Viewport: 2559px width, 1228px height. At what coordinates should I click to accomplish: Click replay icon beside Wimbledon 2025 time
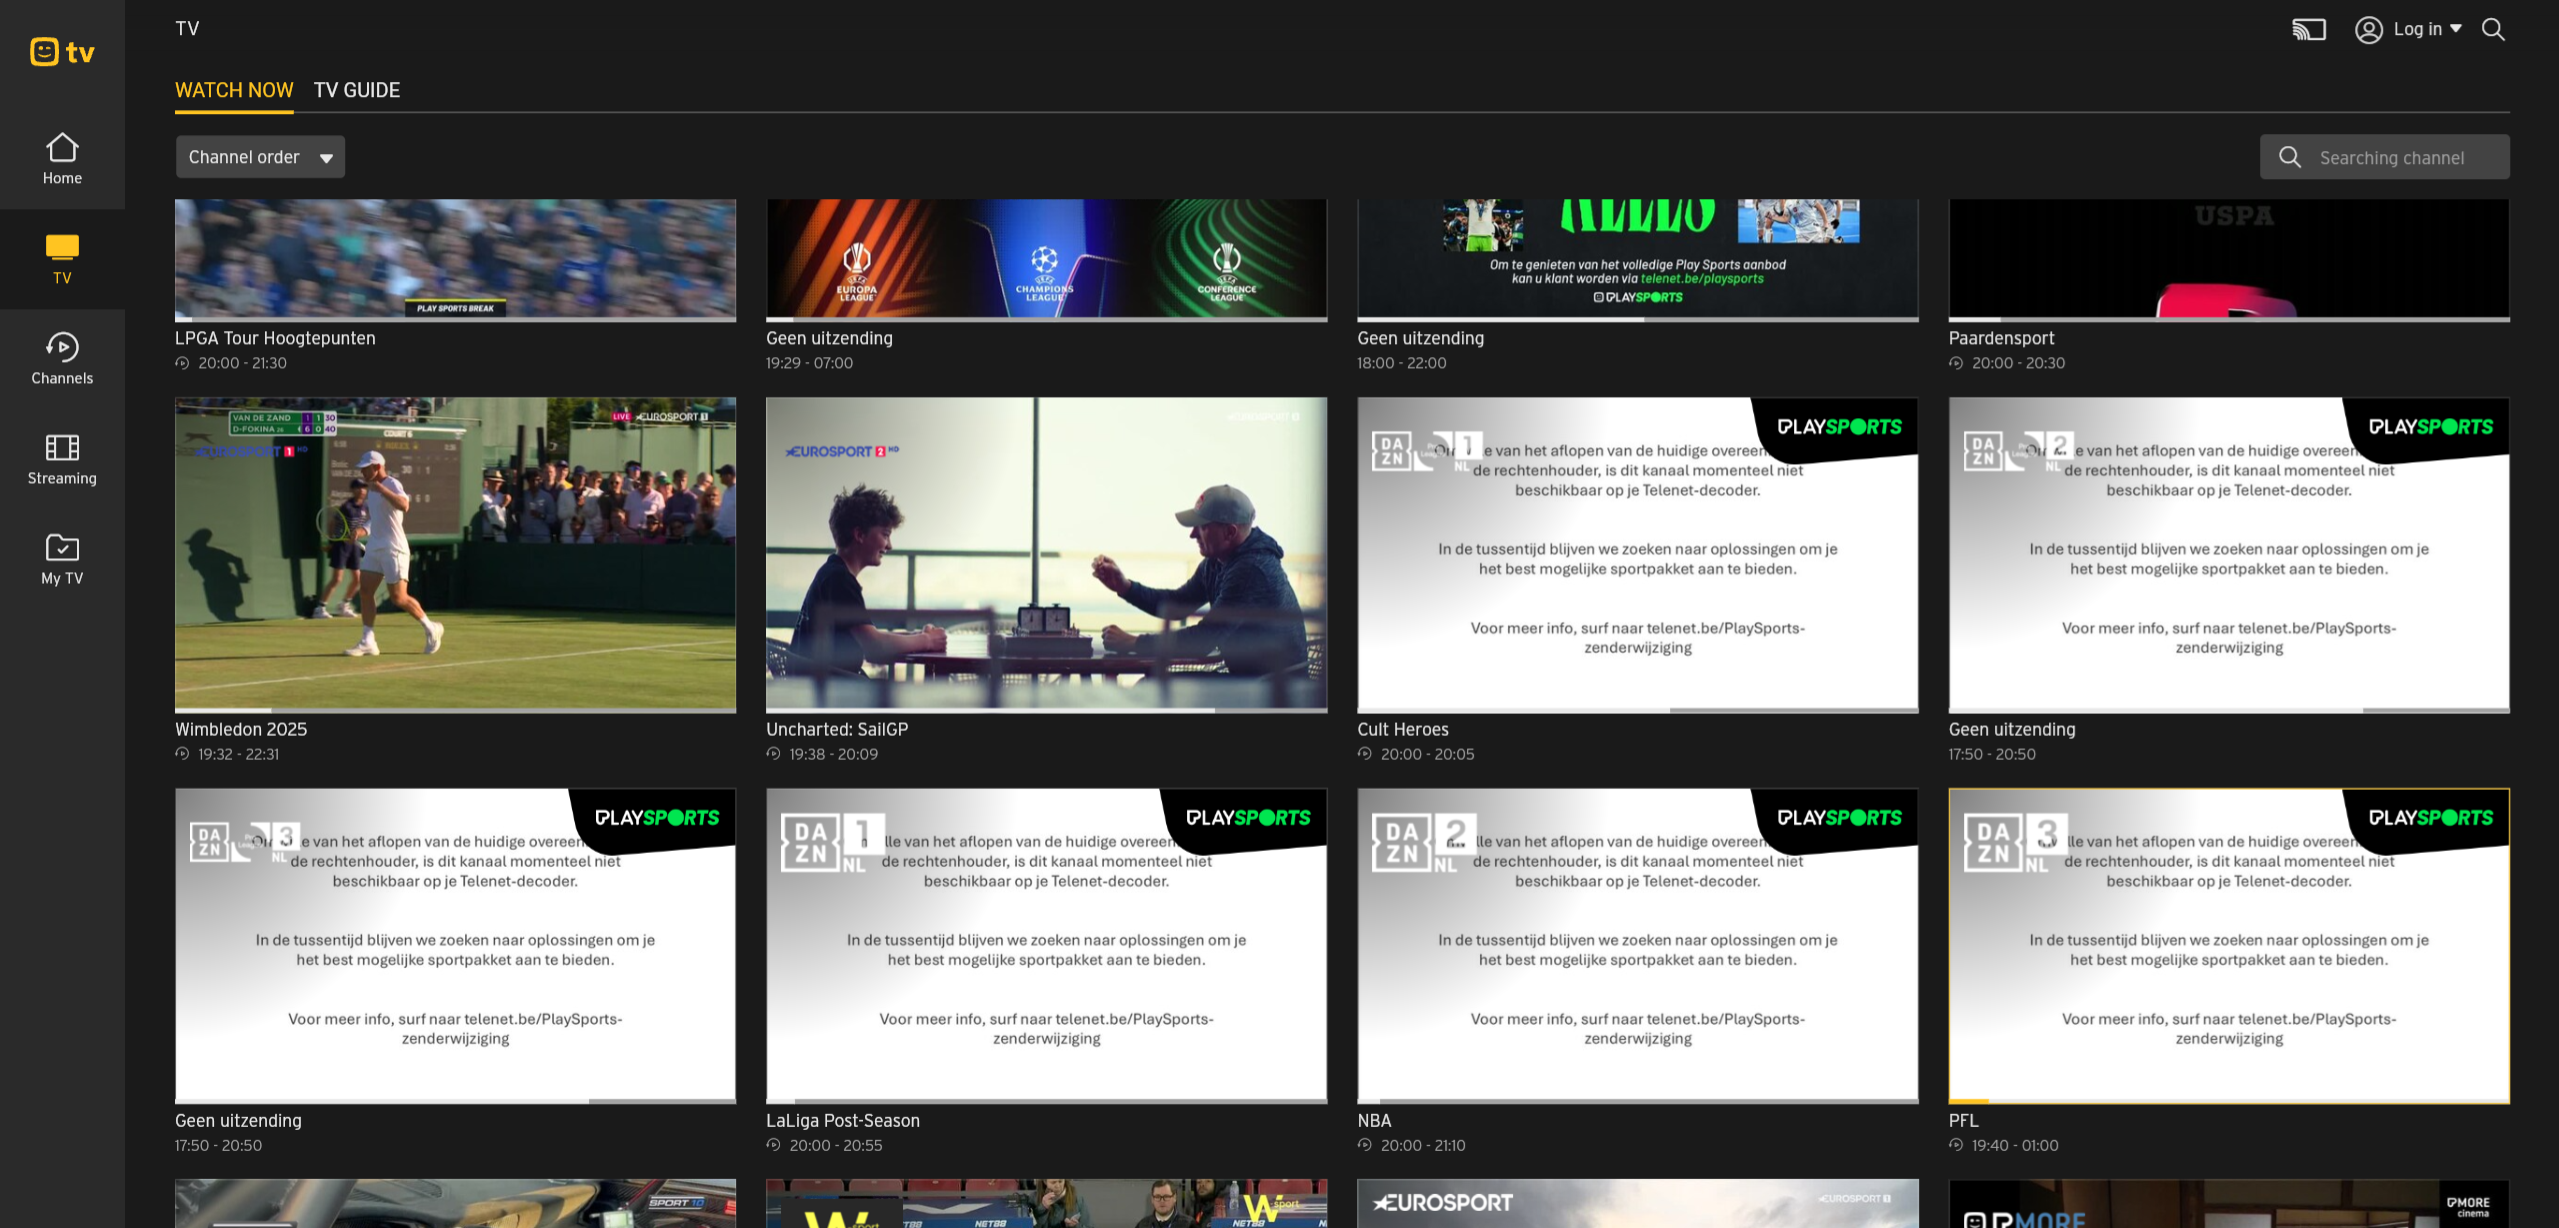click(x=182, y=754)
